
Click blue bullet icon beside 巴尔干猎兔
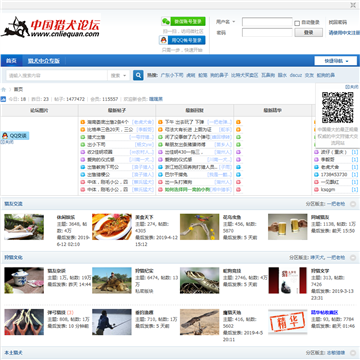[x=160, y=175]
